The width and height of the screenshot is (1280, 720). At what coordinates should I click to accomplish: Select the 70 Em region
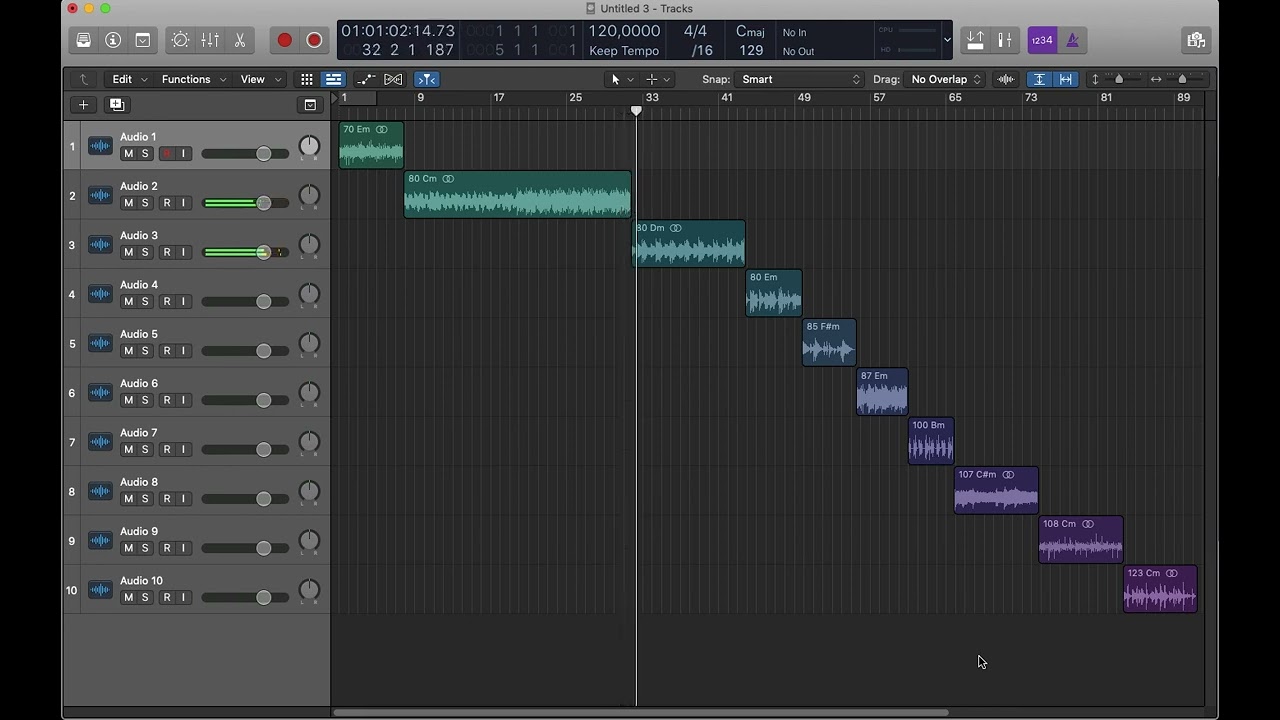click(371, 145)
